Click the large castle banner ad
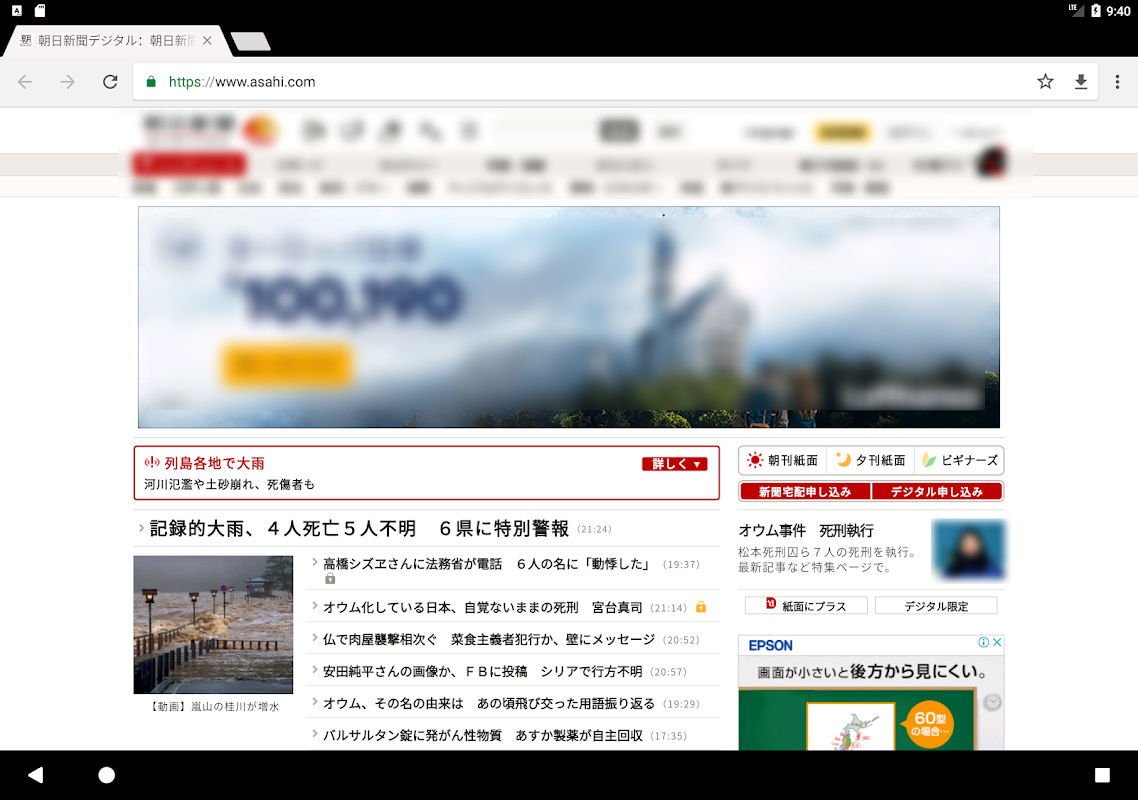Image resolution: width=1138 pixels, height=800 pixels. coord(569,317)
